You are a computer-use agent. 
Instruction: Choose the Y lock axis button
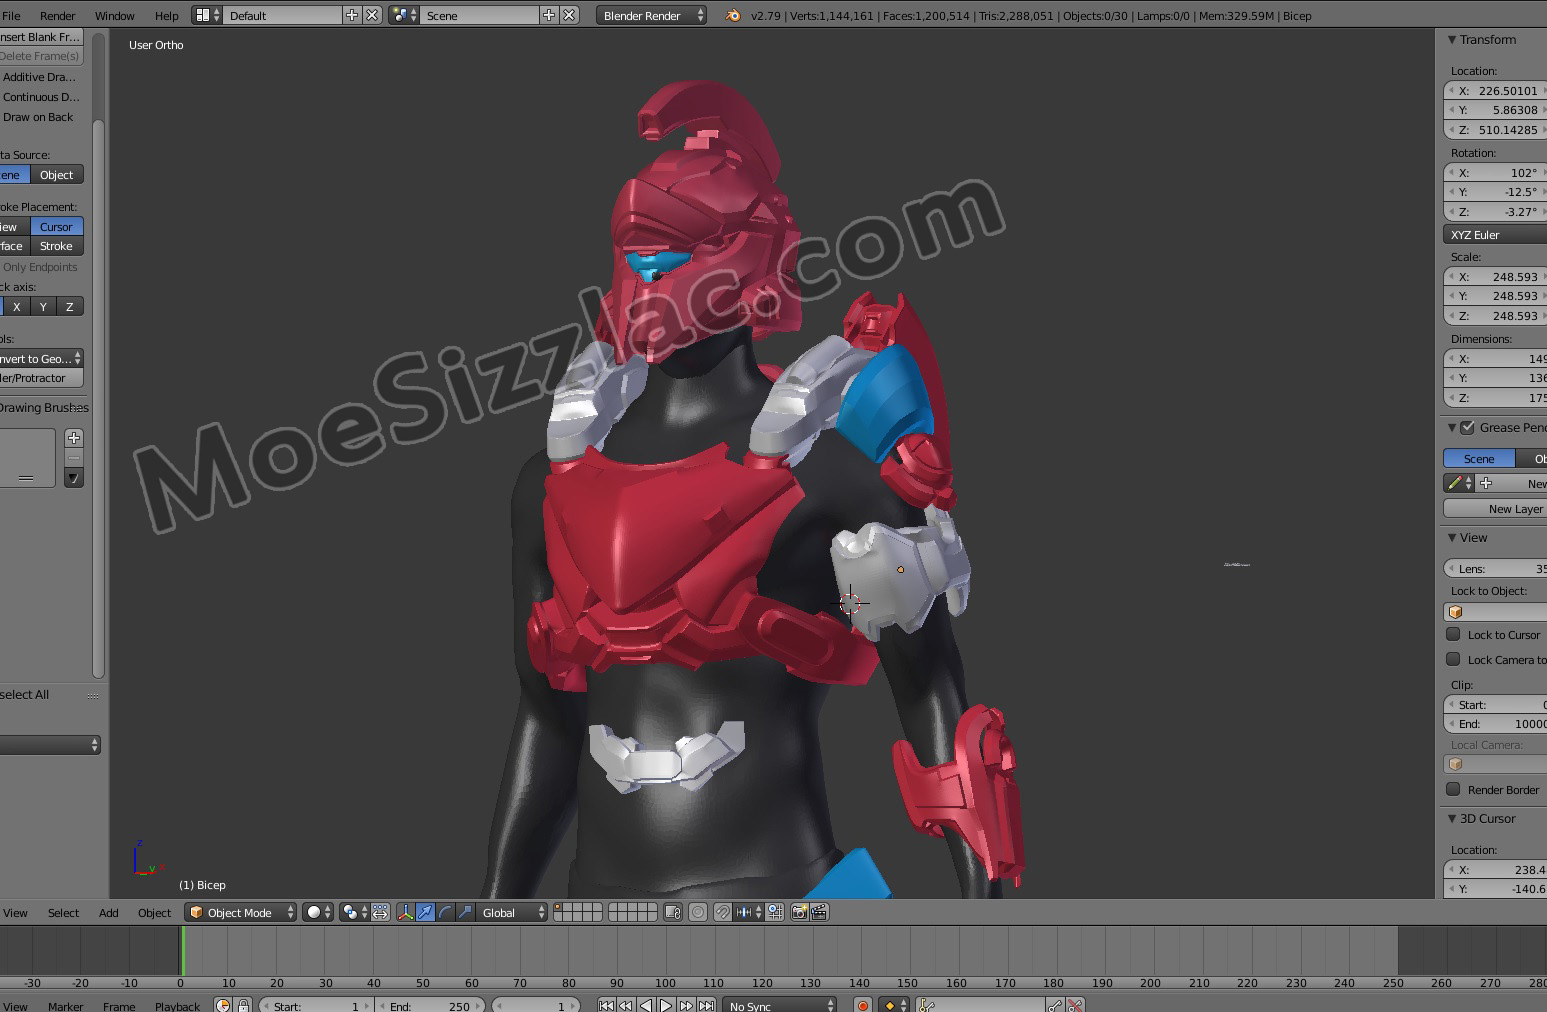(43, 307)
